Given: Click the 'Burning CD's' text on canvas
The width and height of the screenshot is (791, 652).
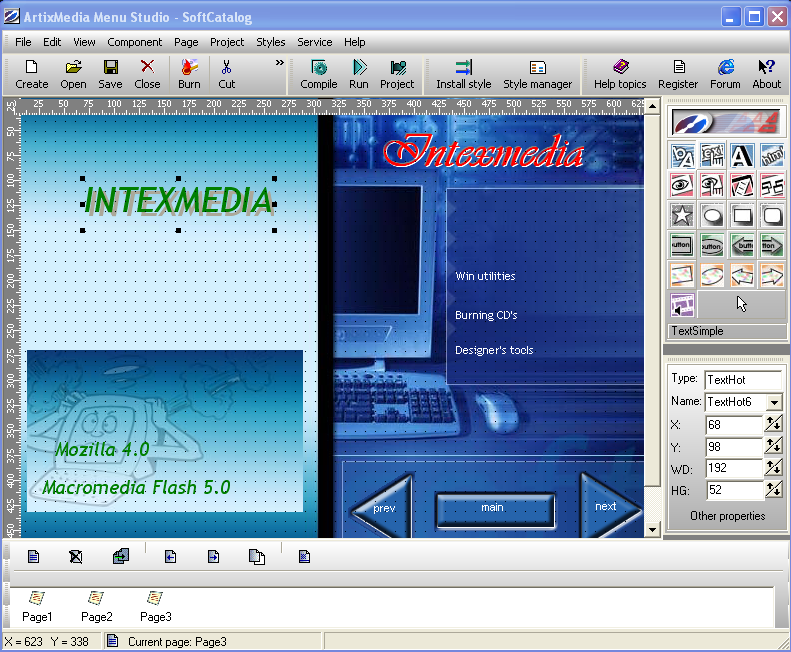Looking at the screenshot, I should tap(486, 315).
